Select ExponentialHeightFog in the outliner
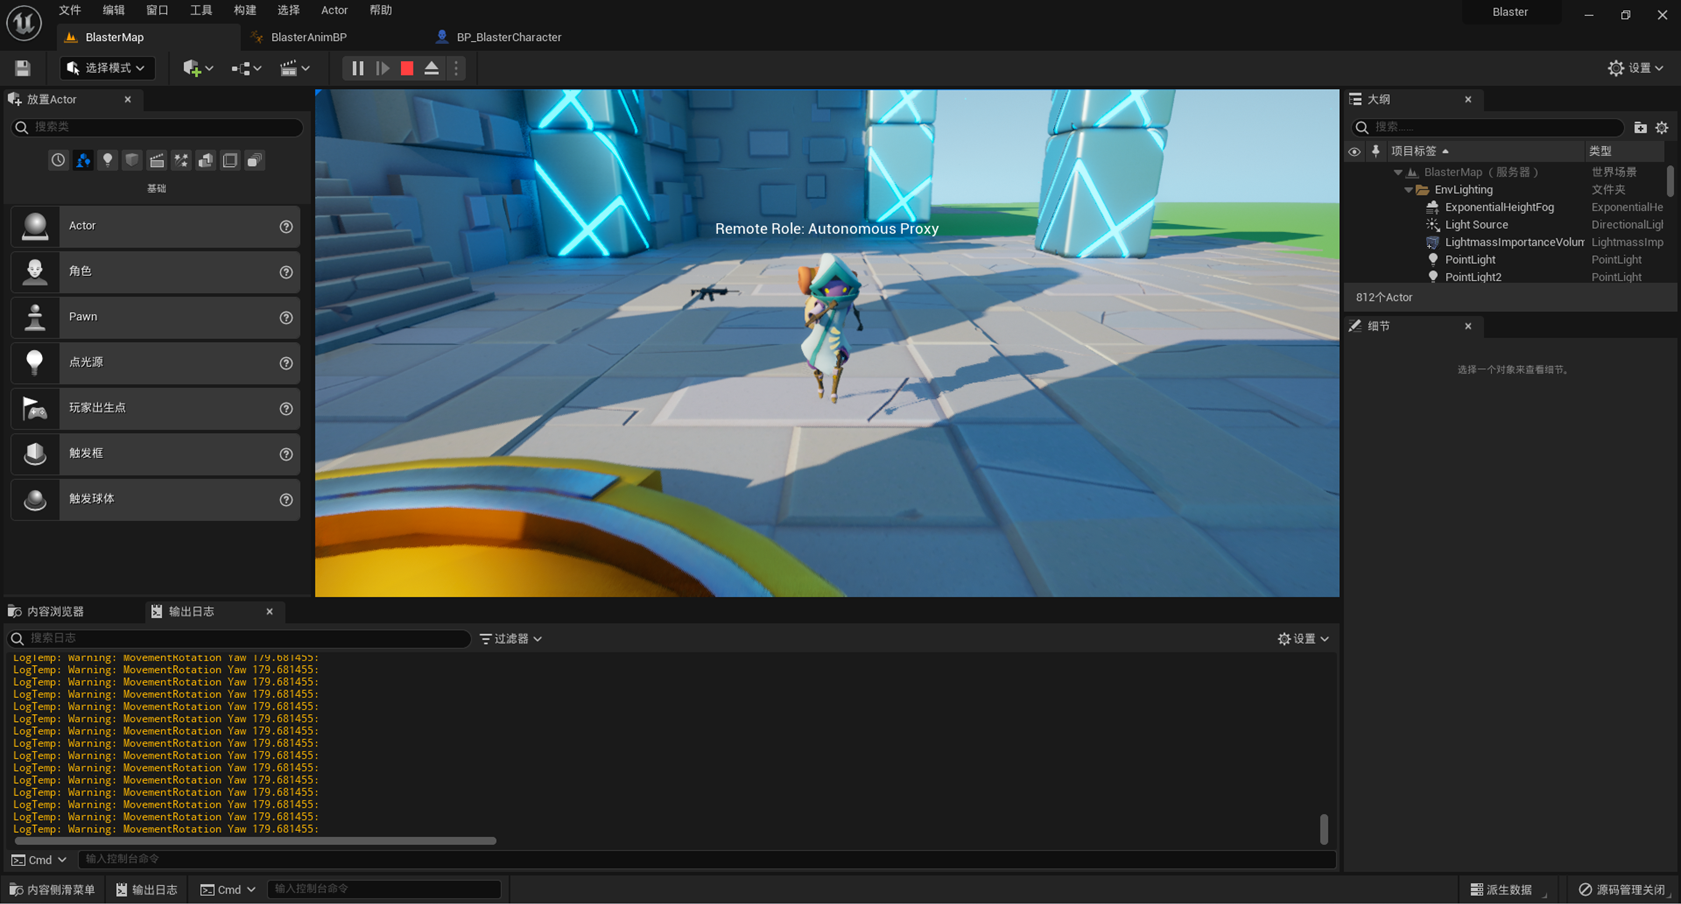 coord(1499,207)
